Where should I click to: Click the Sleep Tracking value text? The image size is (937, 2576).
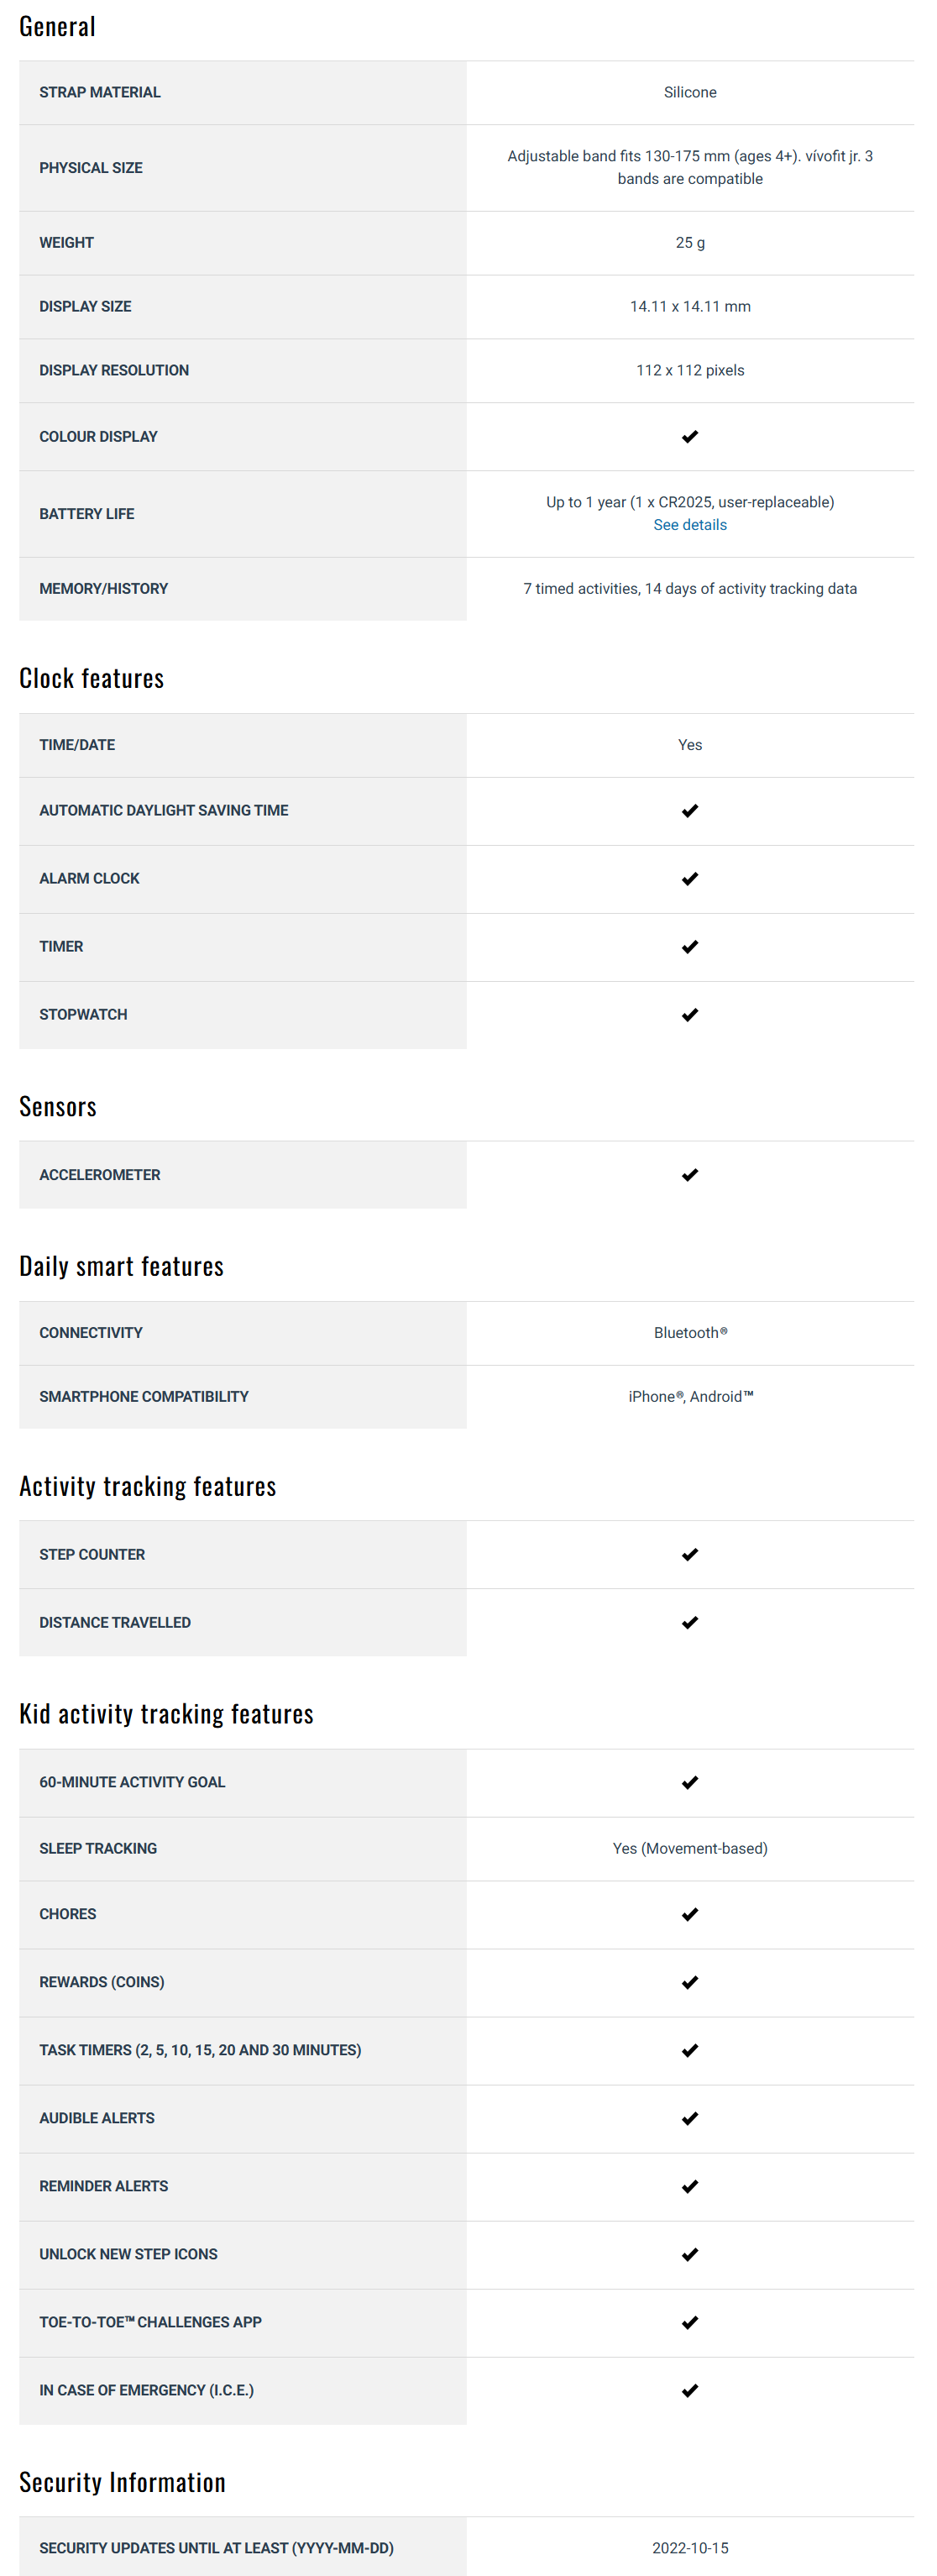tap(689, 1848)
